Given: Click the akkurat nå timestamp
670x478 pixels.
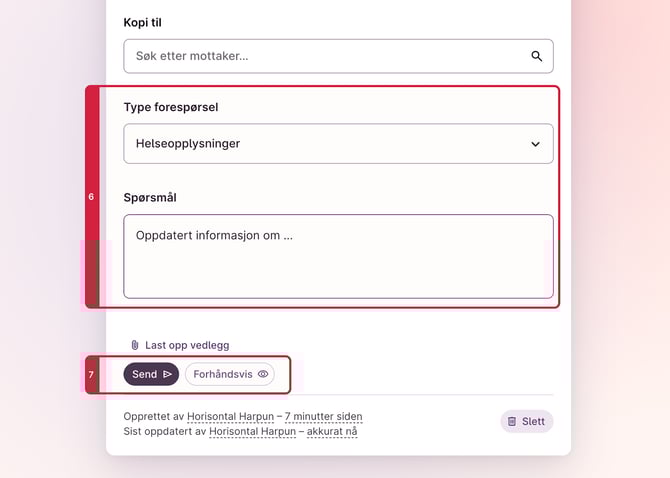Looking at the screenshot, I should click(332, 432).
